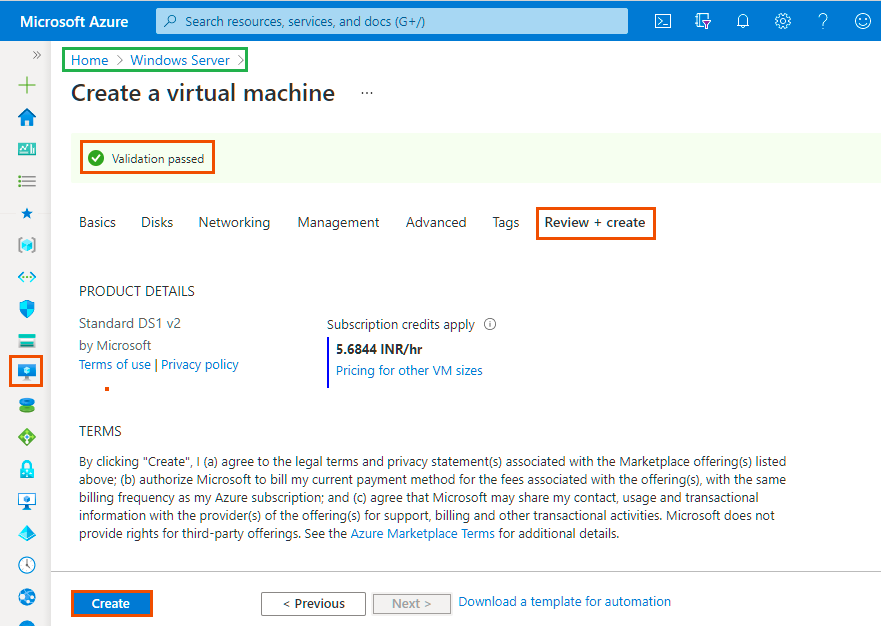881x626 pixels.
Task: Click the TERMS section heading
Action: click(100, 431)
